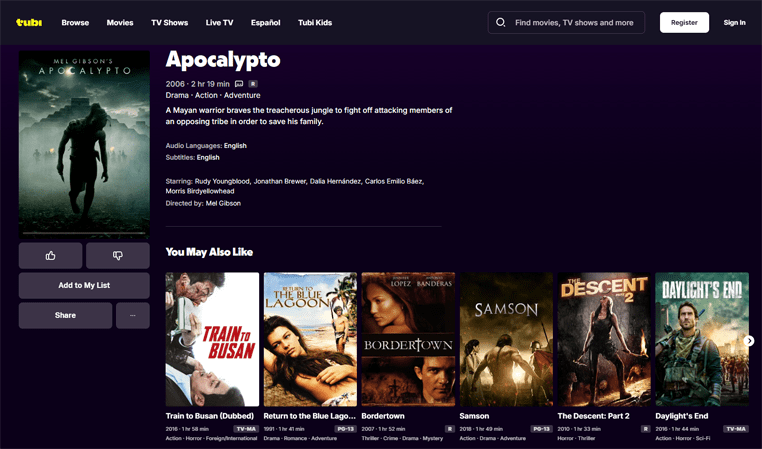Focus the Find movies search field
This screenshot has width=762, height=449.
[x=566, y=22]
